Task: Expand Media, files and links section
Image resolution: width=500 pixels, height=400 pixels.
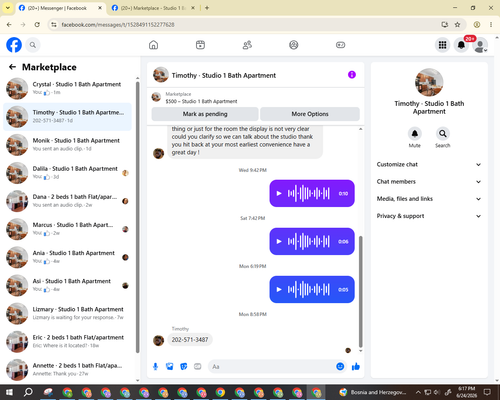Action: 429,199
